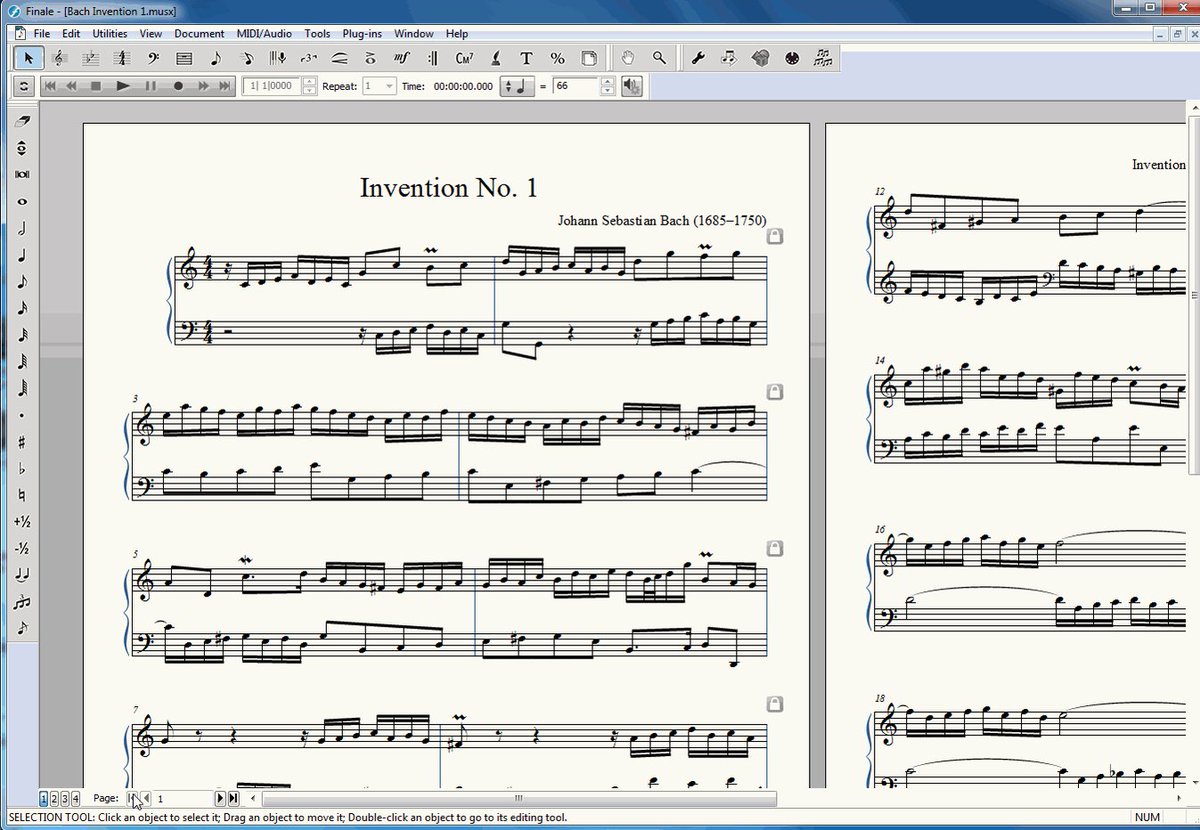1200x830 pixels.
Task: Choose the tie tool in palette
Action: pyautogui.click(x=22, y=575)
